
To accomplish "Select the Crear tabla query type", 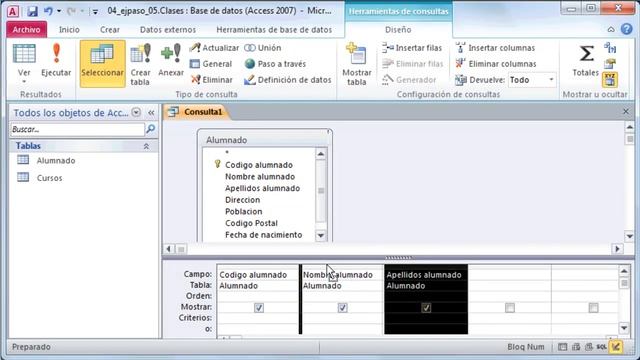I will 140,64.
